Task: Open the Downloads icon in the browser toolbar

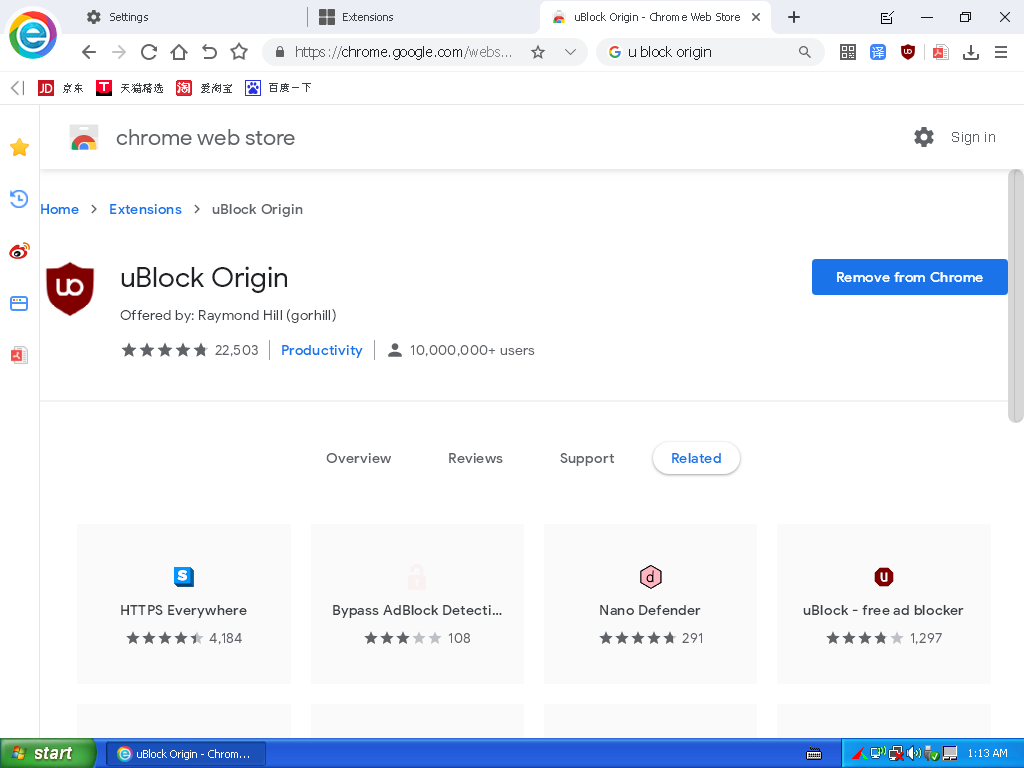Action: [970, 52]
